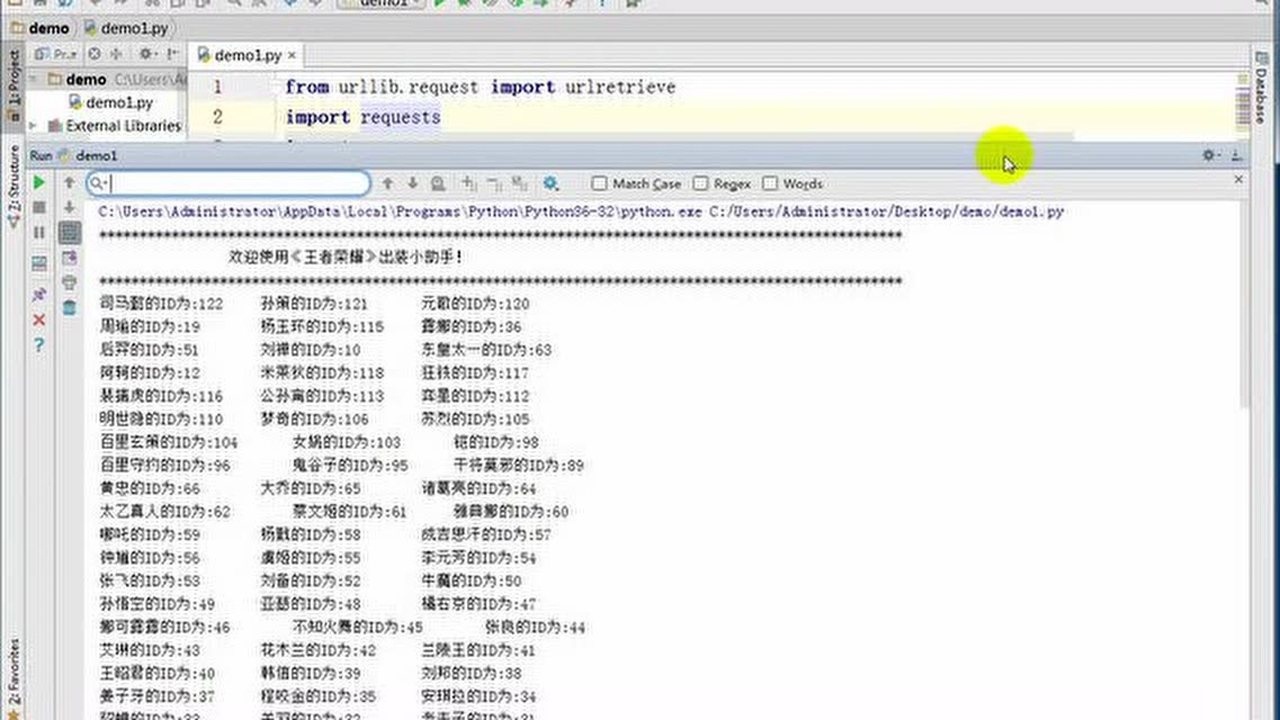The height and width of the screenshot is (720, 1280).
Task: Open the Database tool window tab
Action: [x=1260, y=96]
